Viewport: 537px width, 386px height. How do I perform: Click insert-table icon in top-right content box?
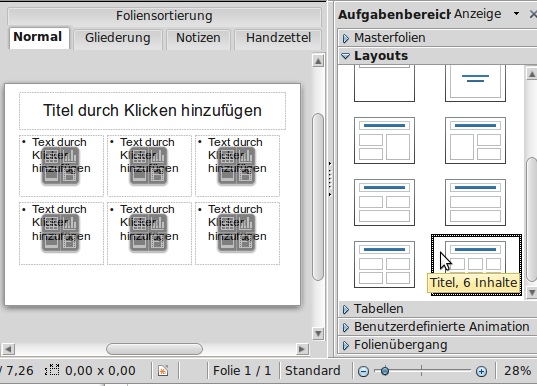tap(227, 157)
